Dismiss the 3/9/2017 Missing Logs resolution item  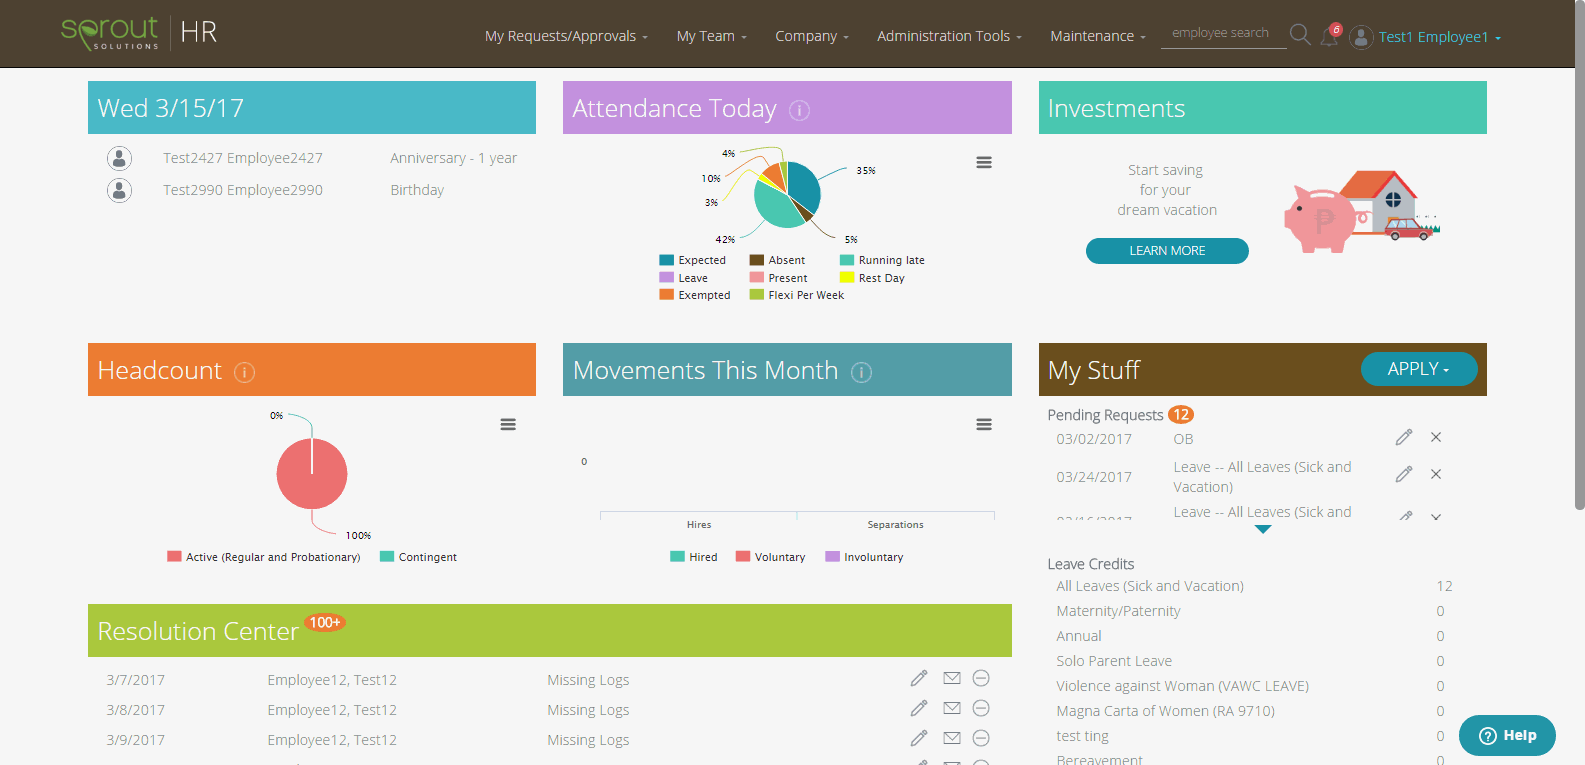click(981, 738)
